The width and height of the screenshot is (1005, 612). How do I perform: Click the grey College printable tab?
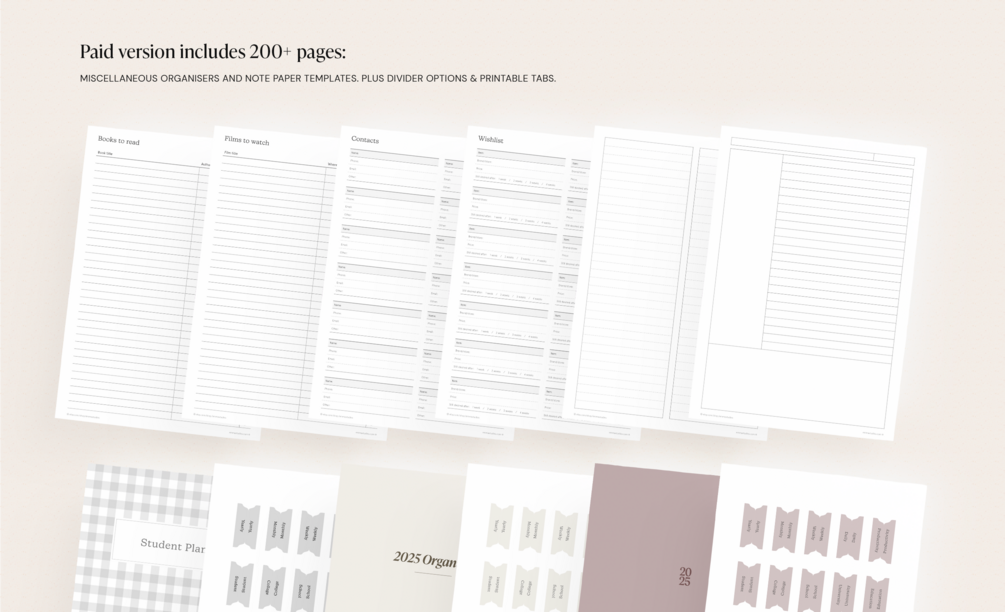272,588
